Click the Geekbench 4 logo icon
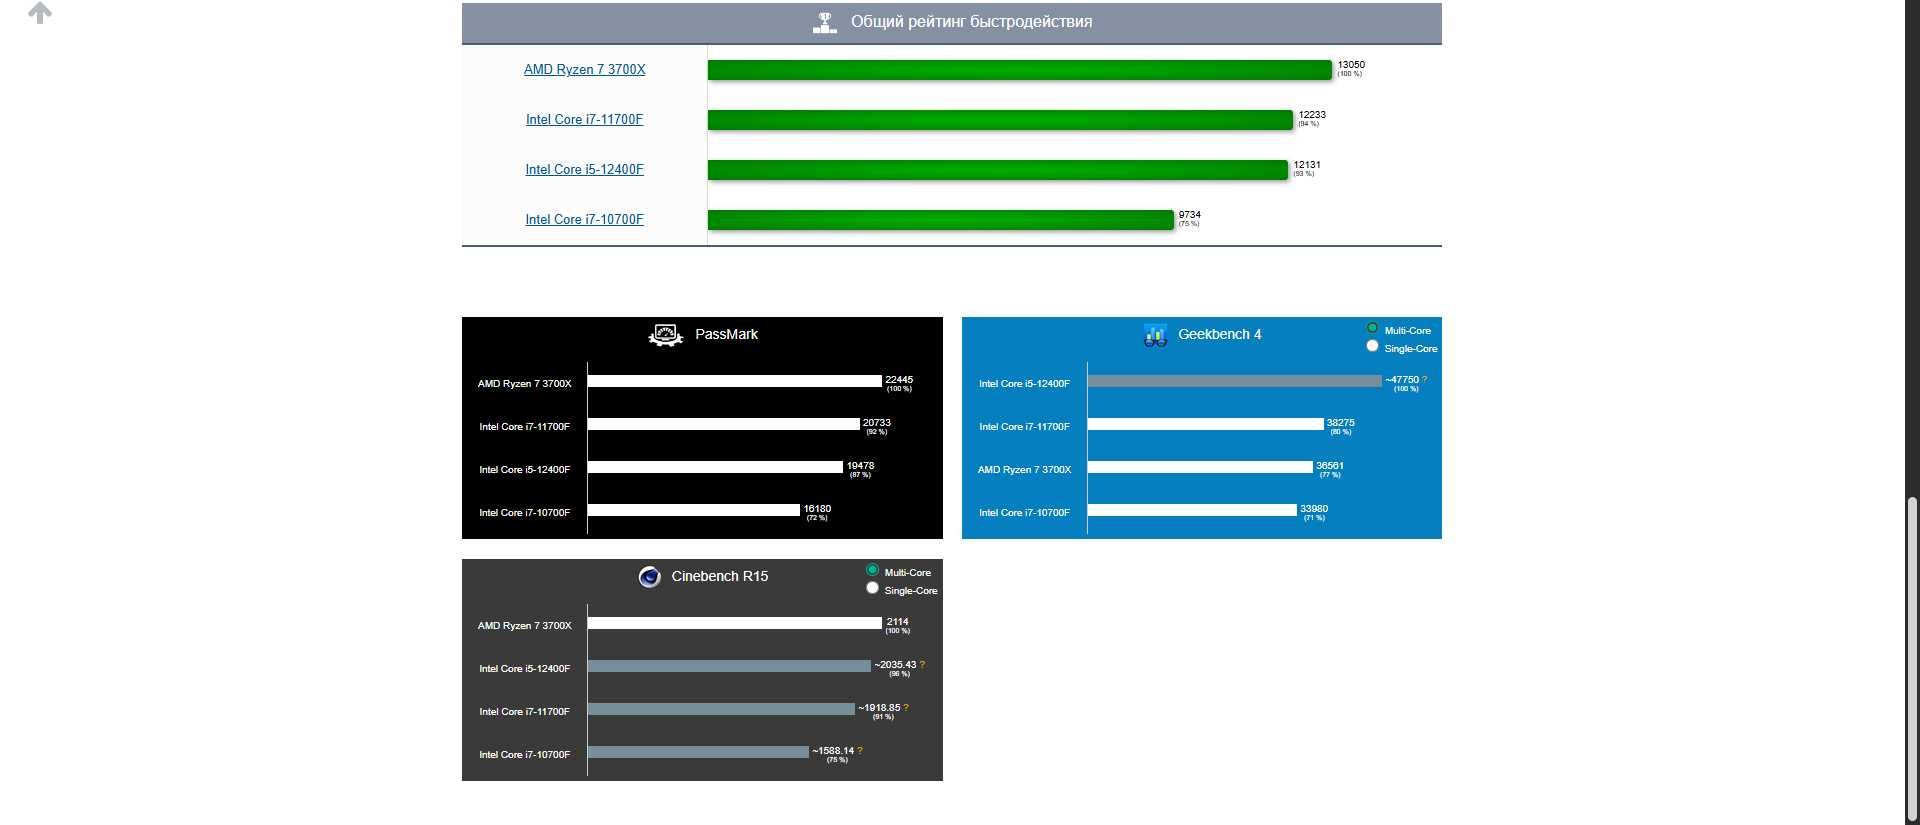Image resolution: width=1920 pixels, height=825 pixels. tap(1155, 335)
